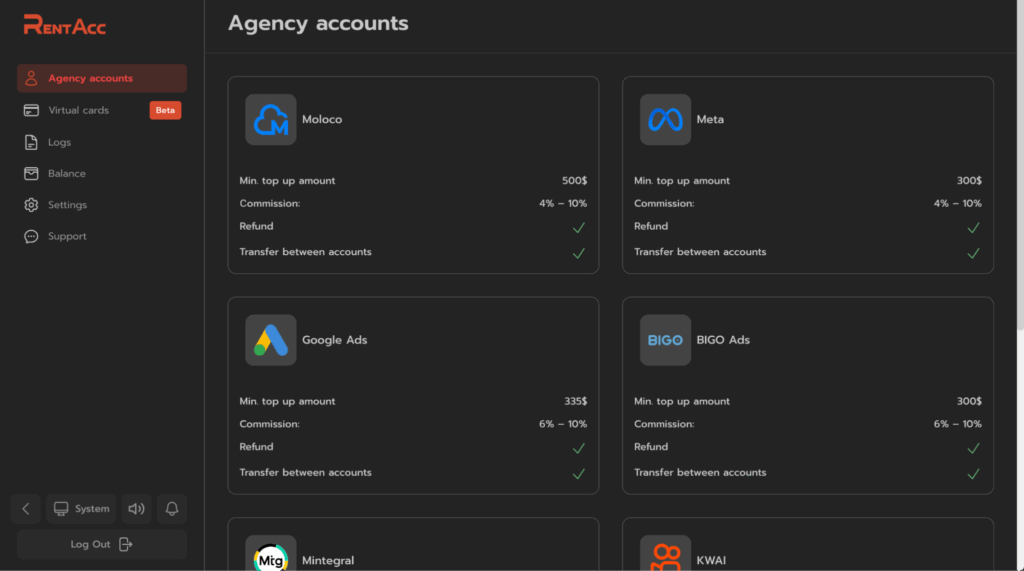Click Moloco Min. top up amount label

(x=287, y=181)
